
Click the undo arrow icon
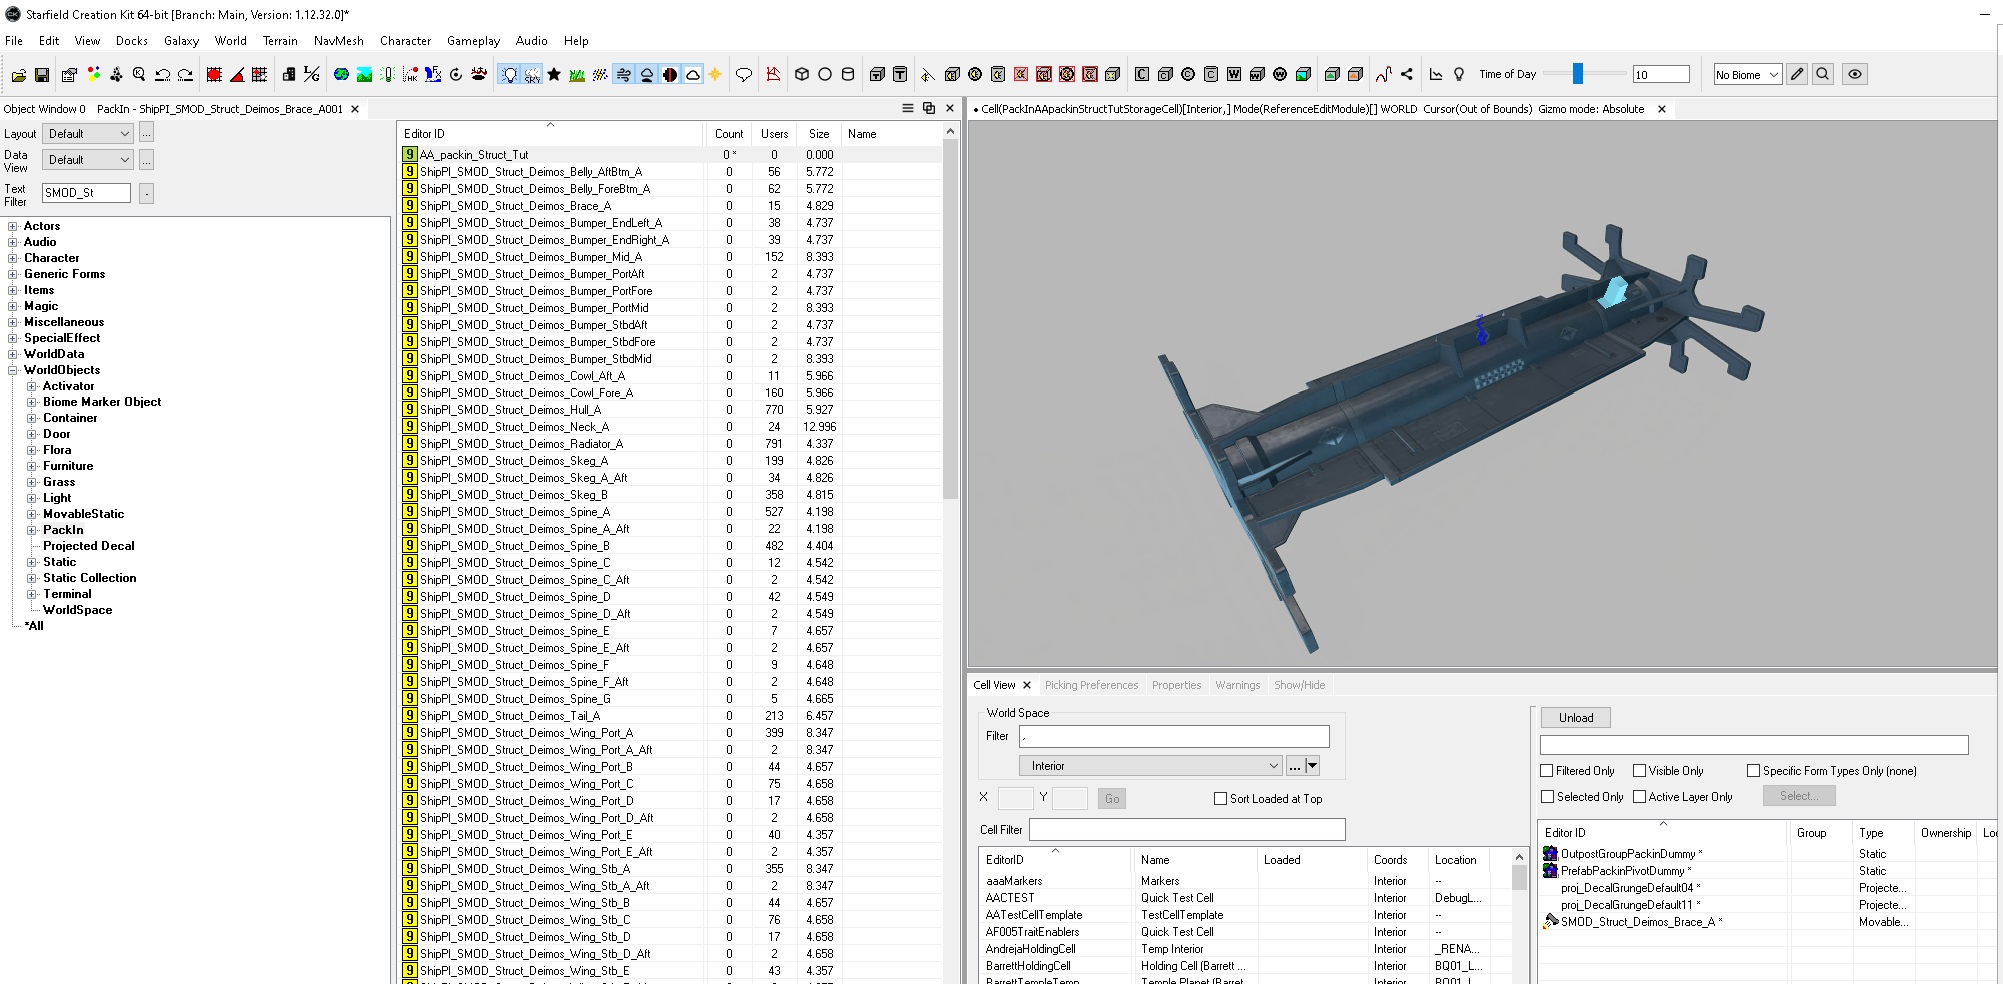162,74
